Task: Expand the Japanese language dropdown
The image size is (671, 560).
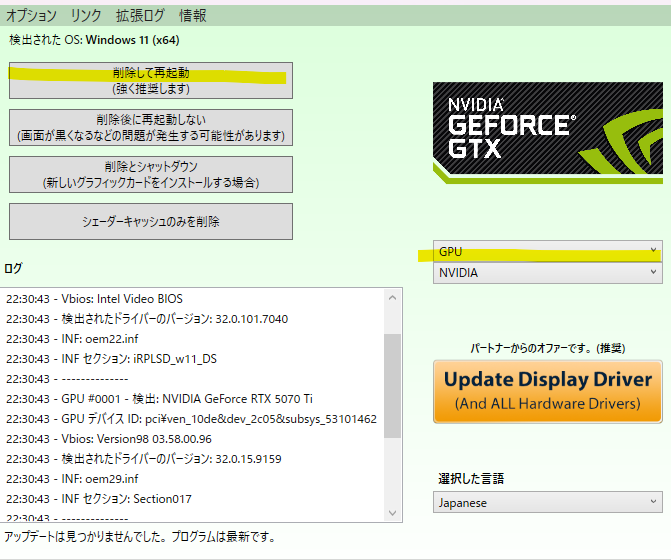Action: point(548,503)
